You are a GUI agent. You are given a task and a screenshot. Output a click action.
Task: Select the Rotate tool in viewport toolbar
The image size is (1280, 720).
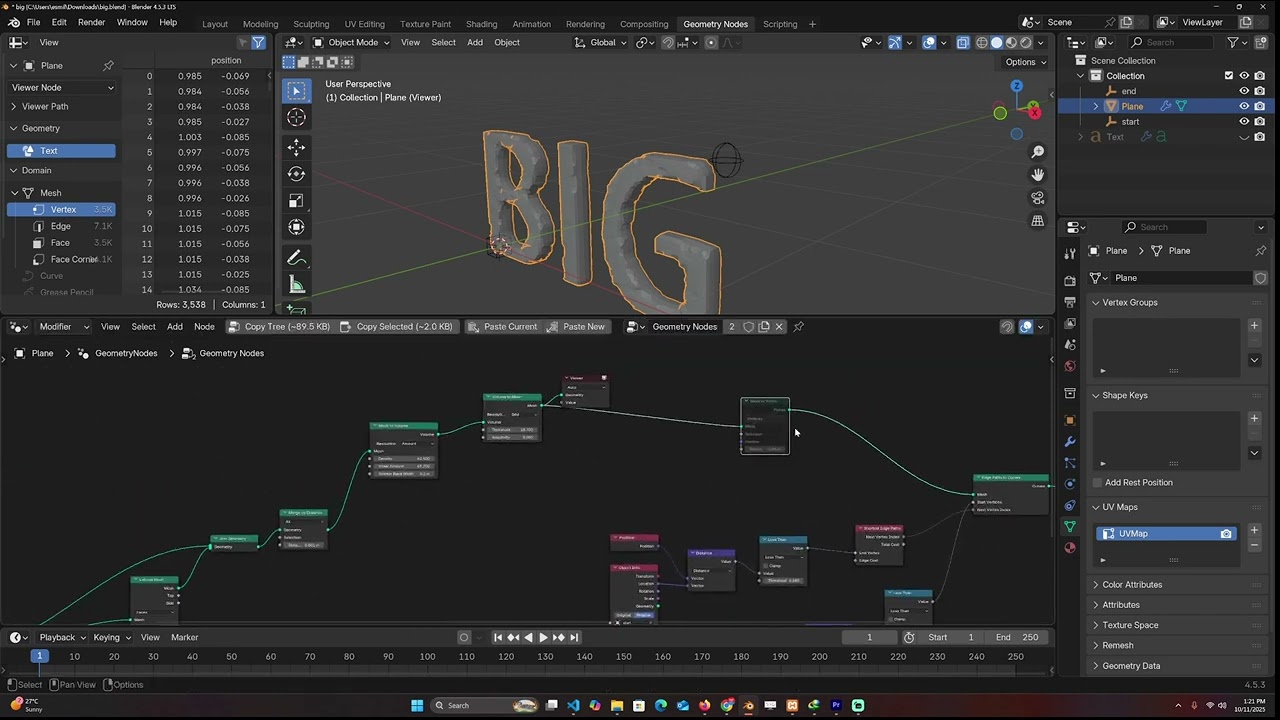(x=296, y=174)
